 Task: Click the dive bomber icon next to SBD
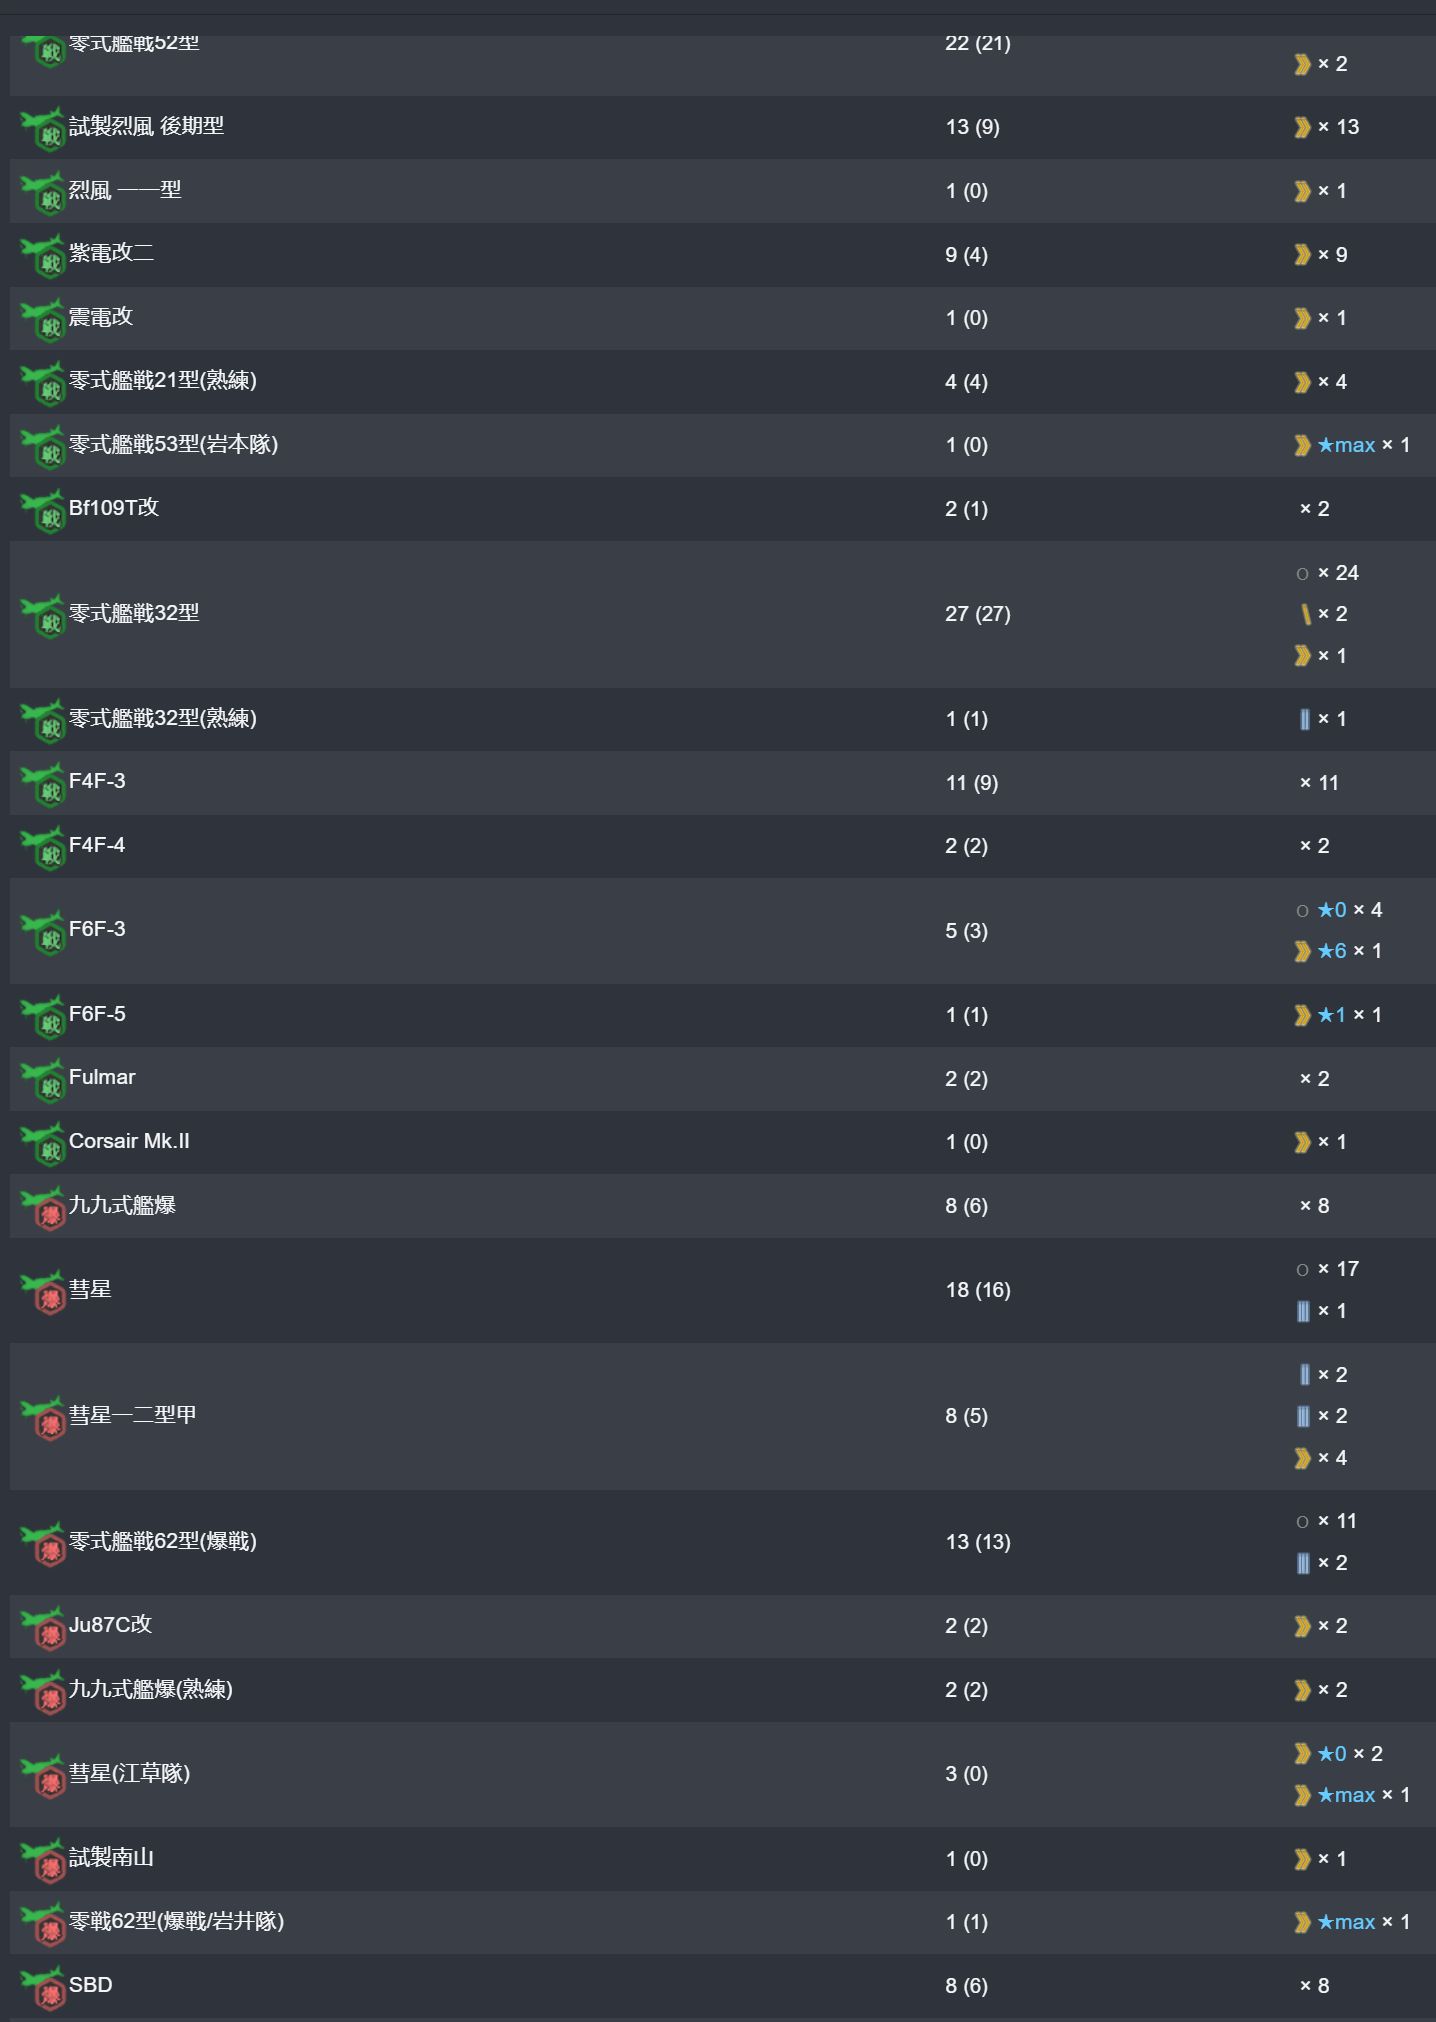pos(43,1986)
